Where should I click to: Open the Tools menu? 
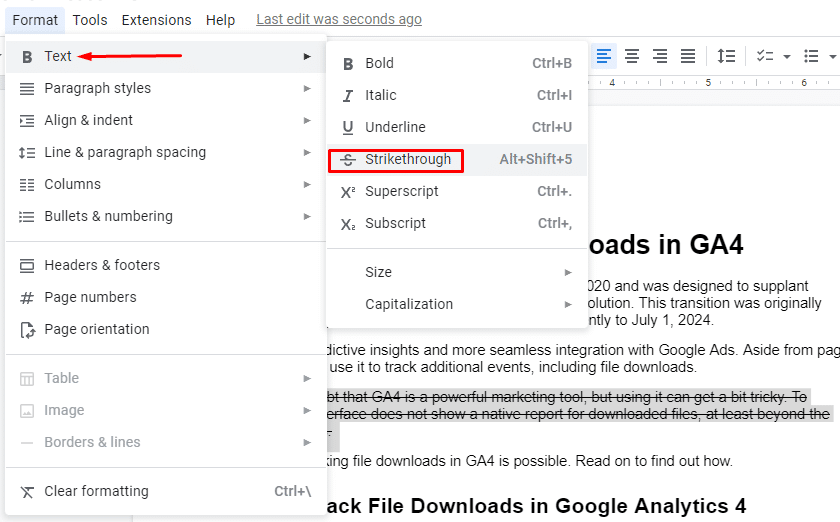[x=90, y=20]
